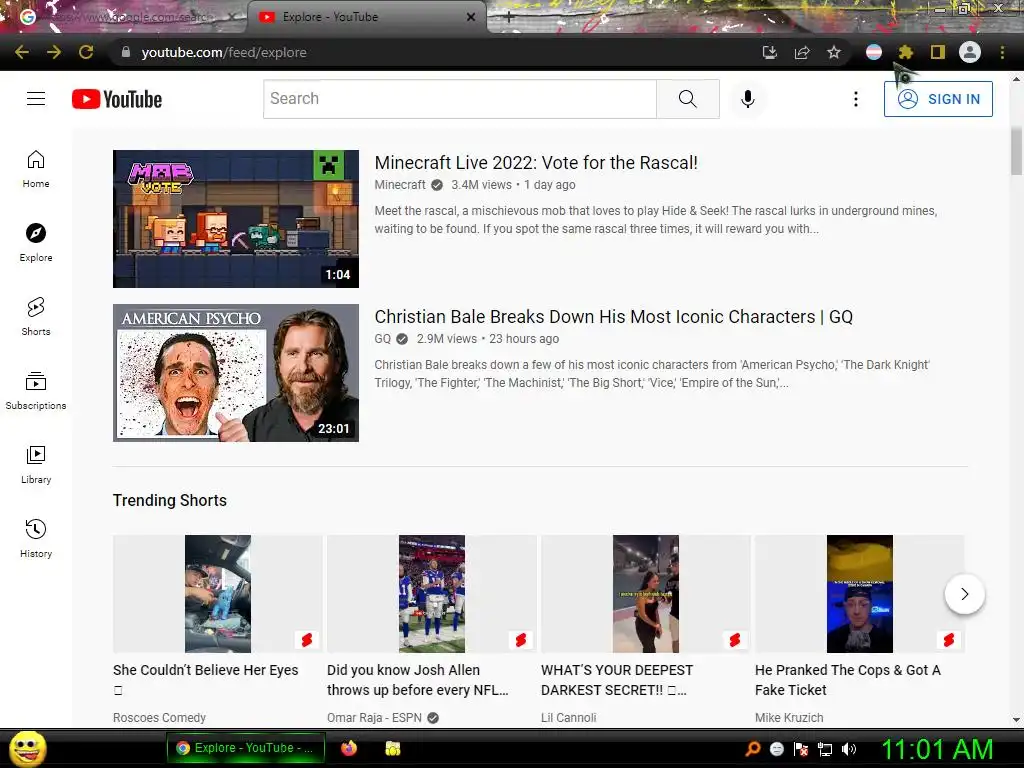Click the flag with red X tray icon
The height and width of the screenshot is (768, 1024).
[801, 749]
